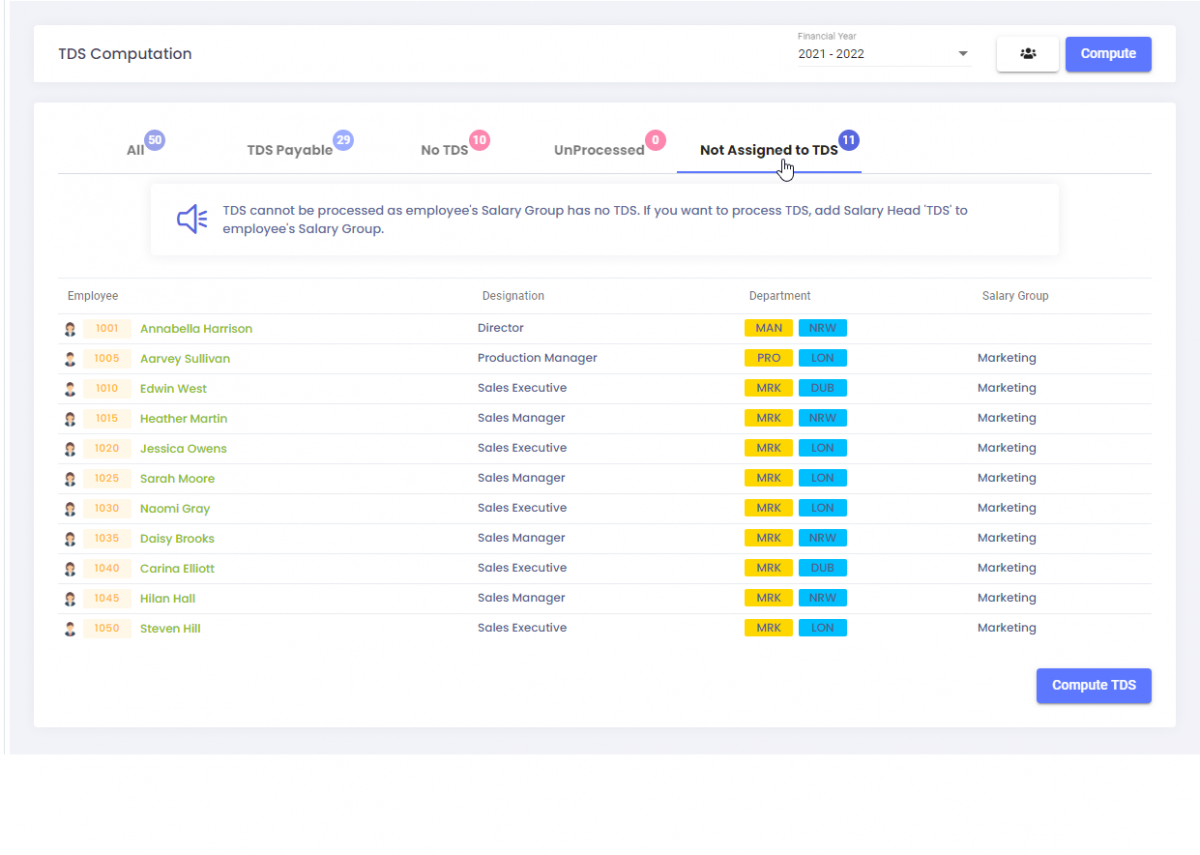
Task: Select the PRO badge for Aarvey Sullivan
Action: 768,357
